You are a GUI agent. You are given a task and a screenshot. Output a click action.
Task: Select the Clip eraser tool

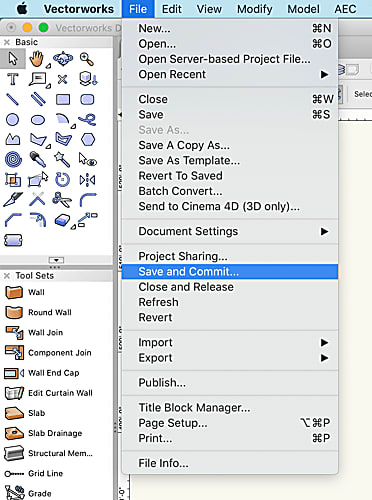click(x=63, y=220)
